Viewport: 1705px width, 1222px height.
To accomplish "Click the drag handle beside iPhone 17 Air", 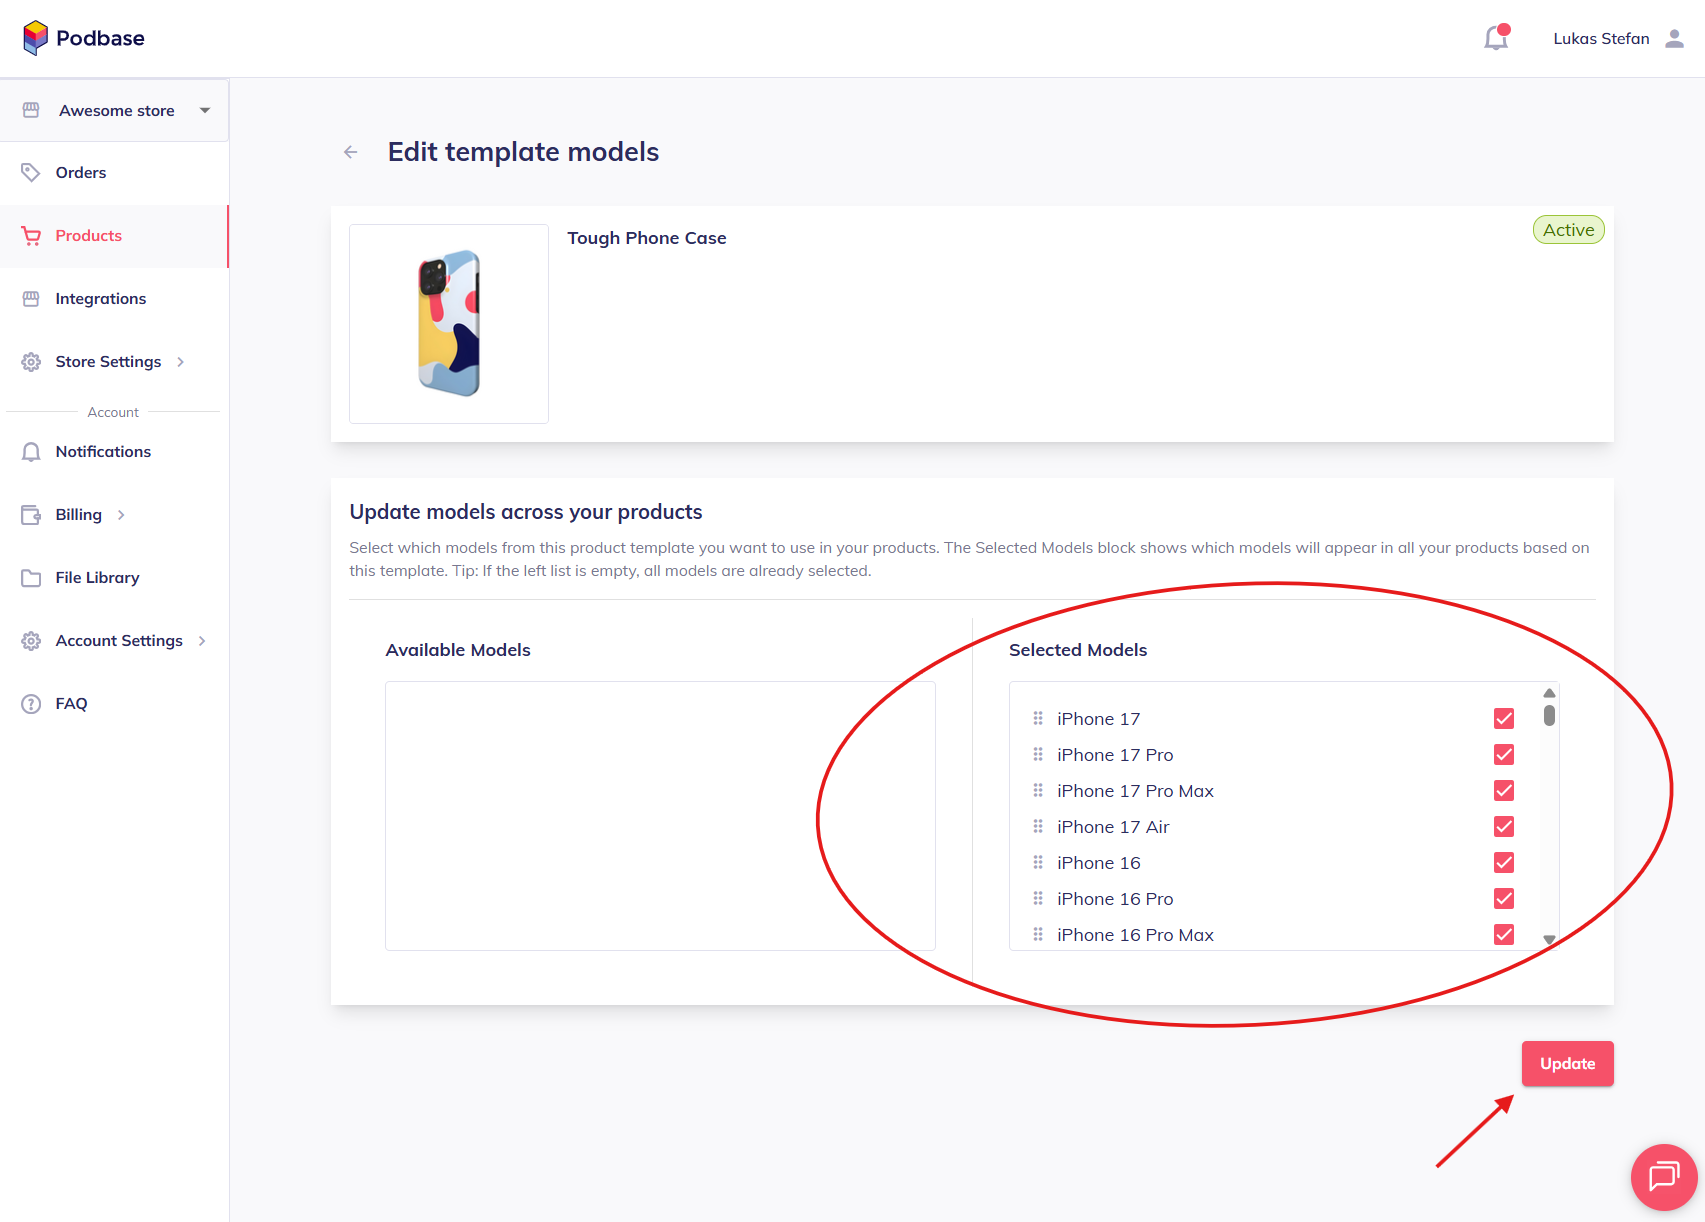I will pos(1038,827).
